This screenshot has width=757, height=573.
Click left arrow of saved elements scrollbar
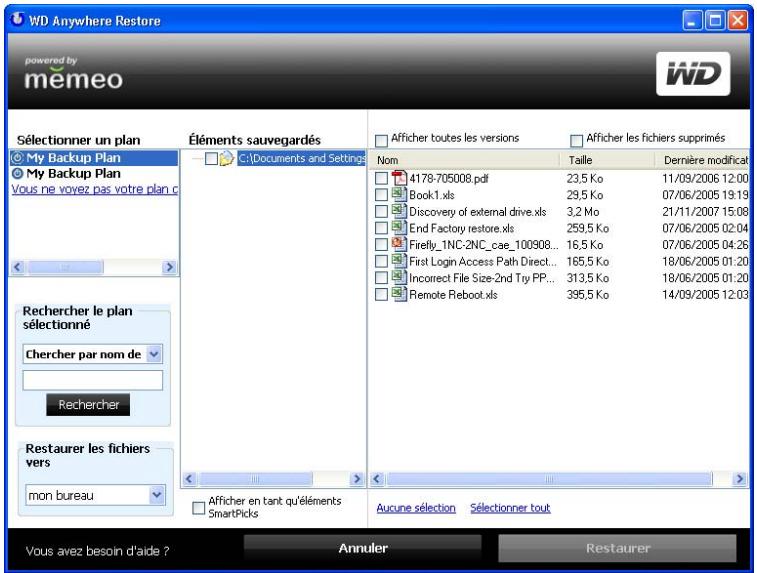[189, 479]
